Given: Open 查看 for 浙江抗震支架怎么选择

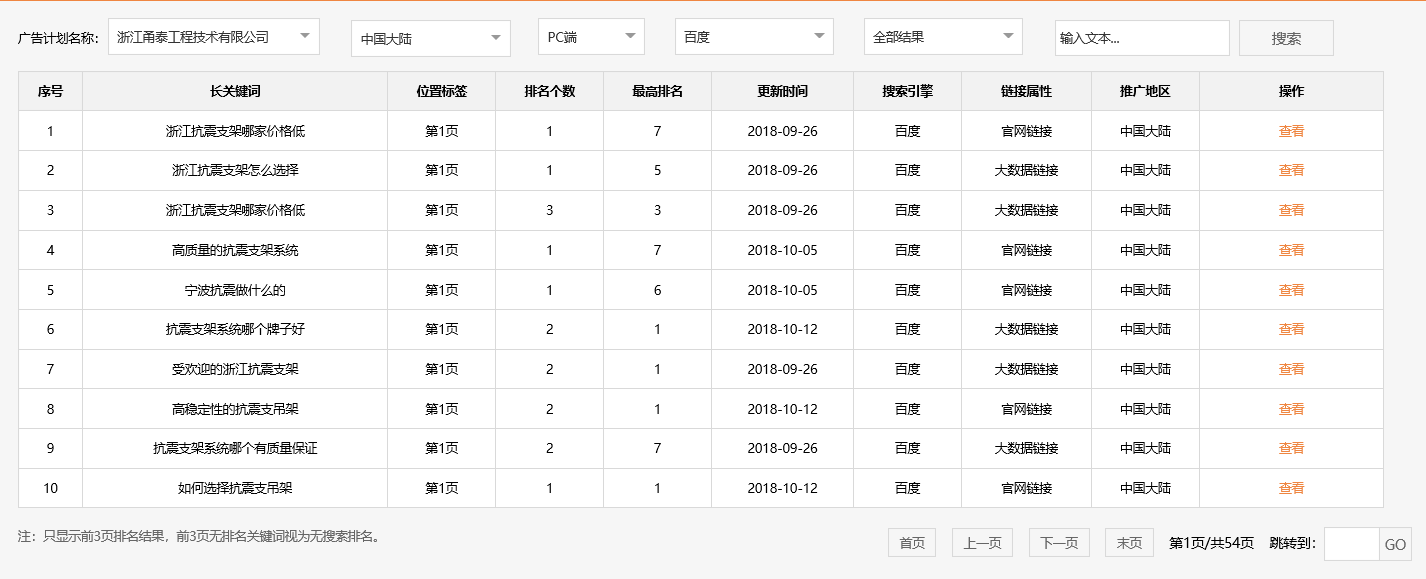Looking at the screenshot, I should [x=1291, y=170].
